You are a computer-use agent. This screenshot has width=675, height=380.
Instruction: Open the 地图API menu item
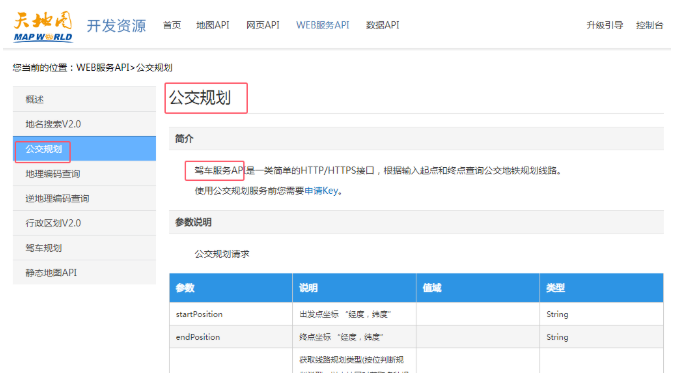213,25
